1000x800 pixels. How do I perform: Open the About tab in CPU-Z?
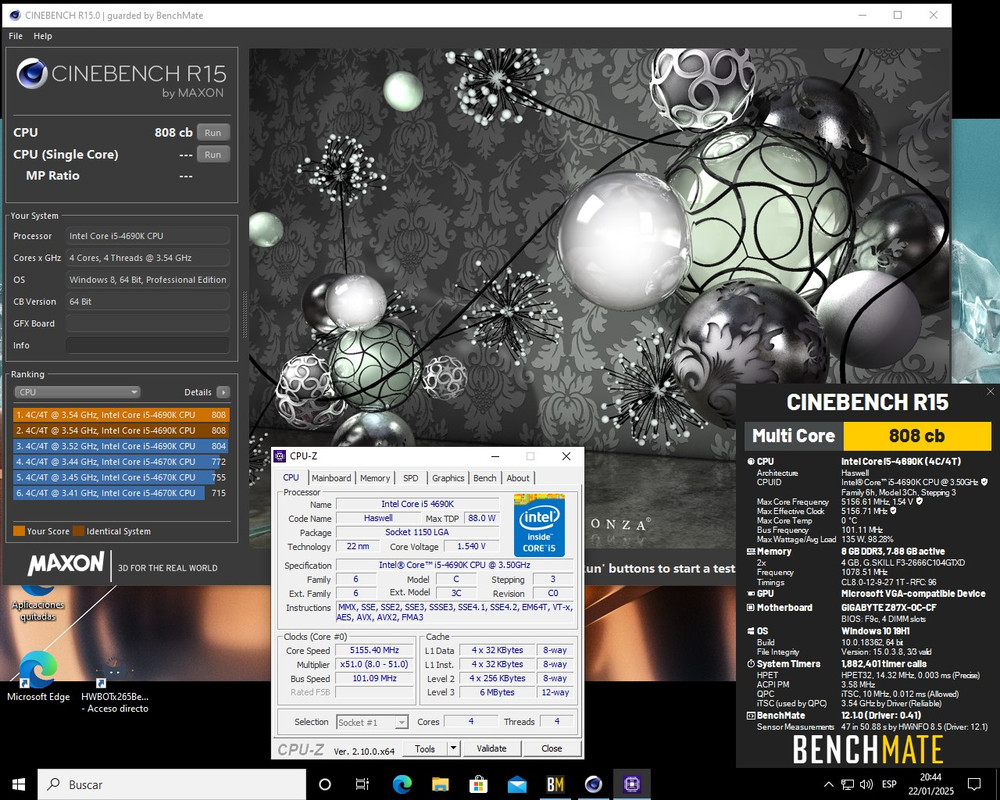click(518, 478)
